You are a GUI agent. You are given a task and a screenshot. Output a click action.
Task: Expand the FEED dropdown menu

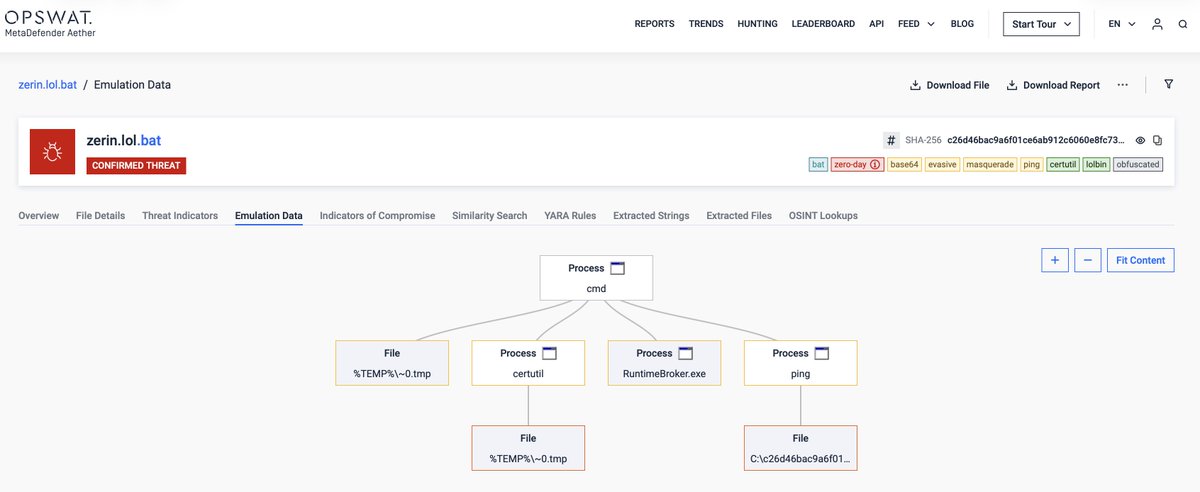tap(916, 24)
